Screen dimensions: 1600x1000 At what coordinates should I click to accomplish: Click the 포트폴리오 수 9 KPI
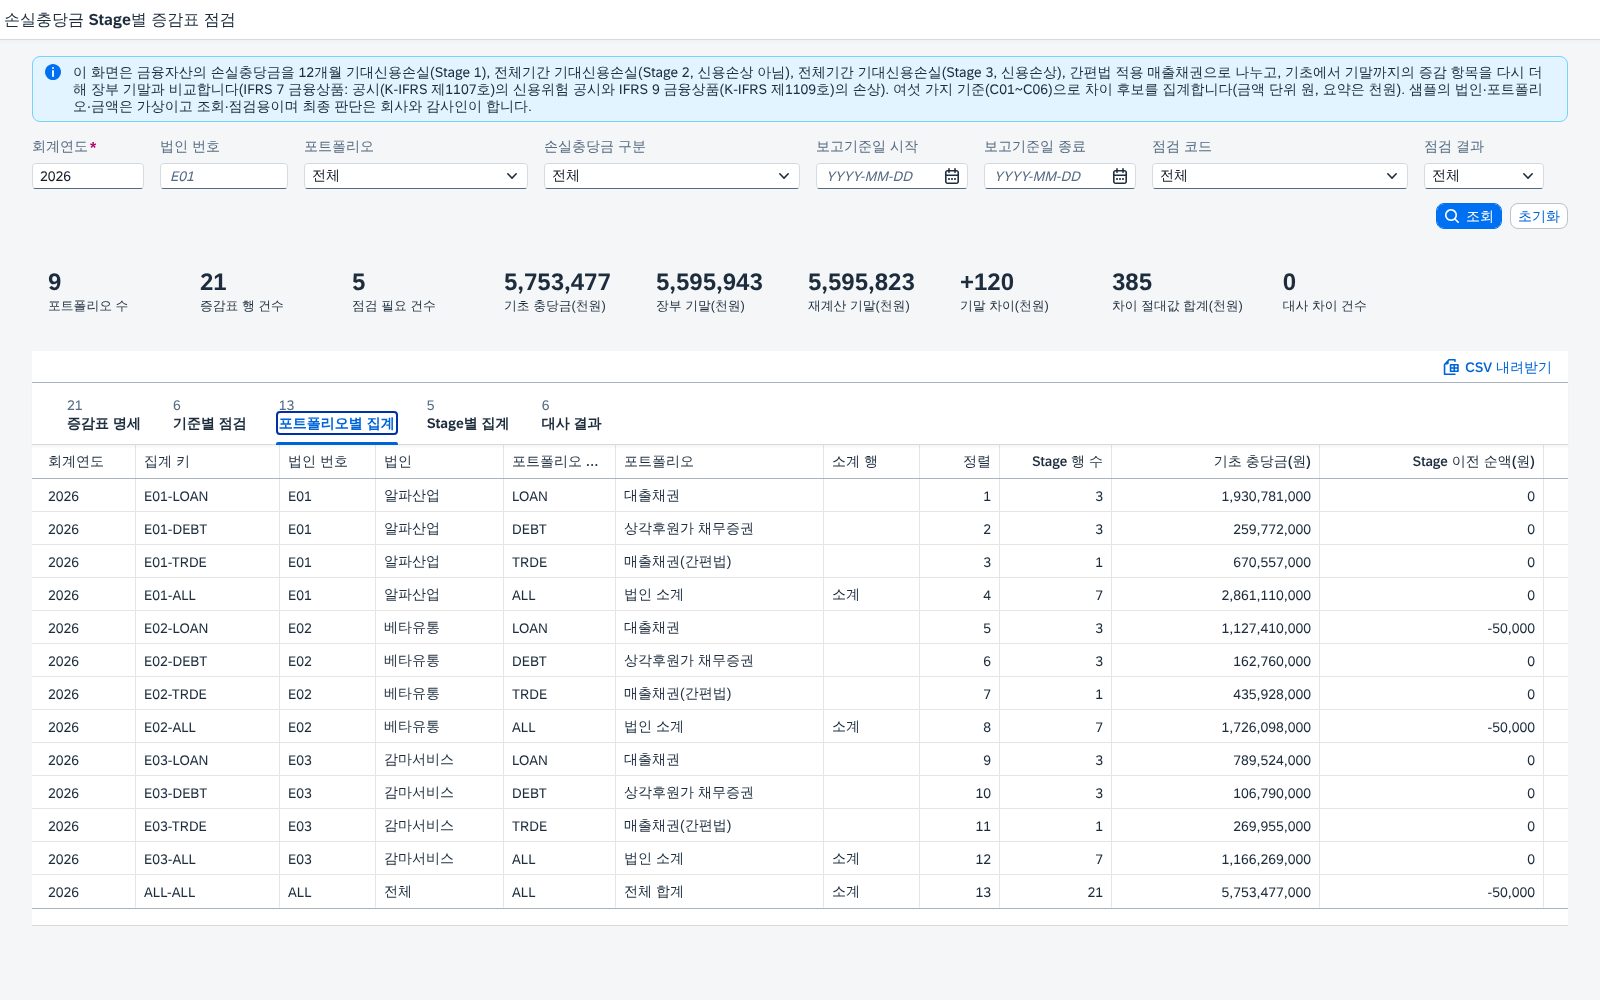(x=88, y=292)
